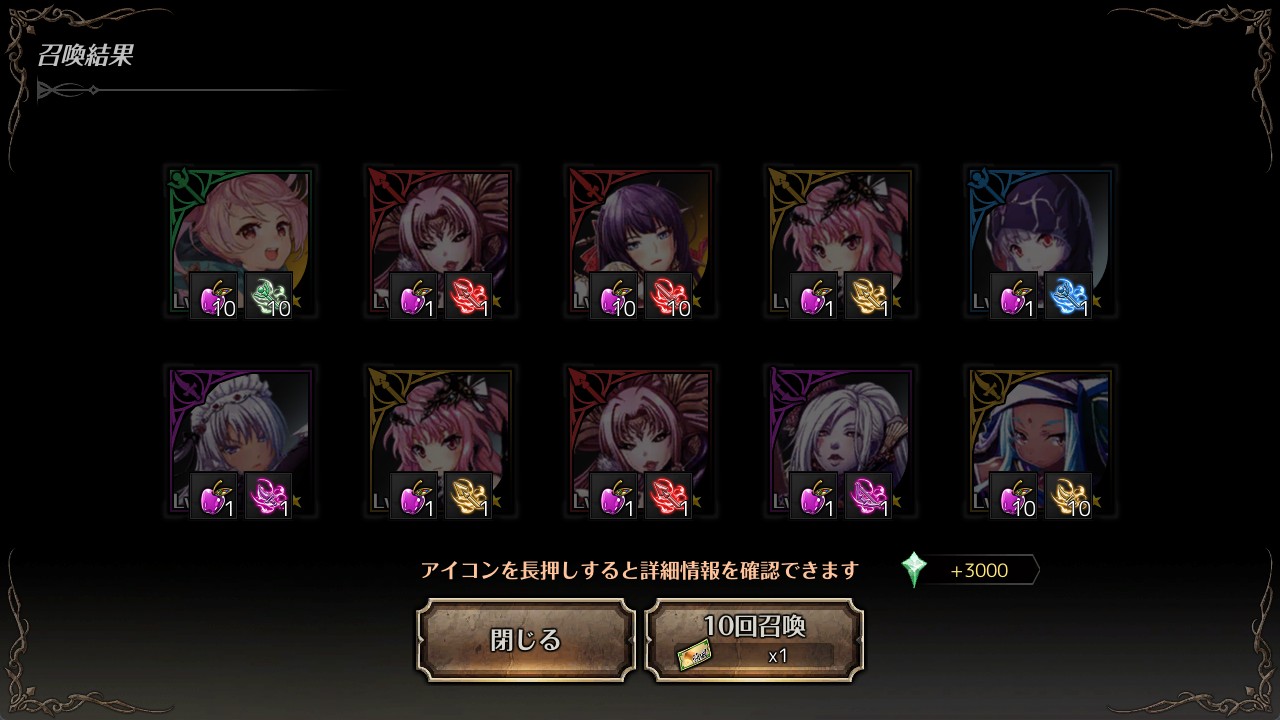Tap the green crystal currency icon

(x=914, y=570)
